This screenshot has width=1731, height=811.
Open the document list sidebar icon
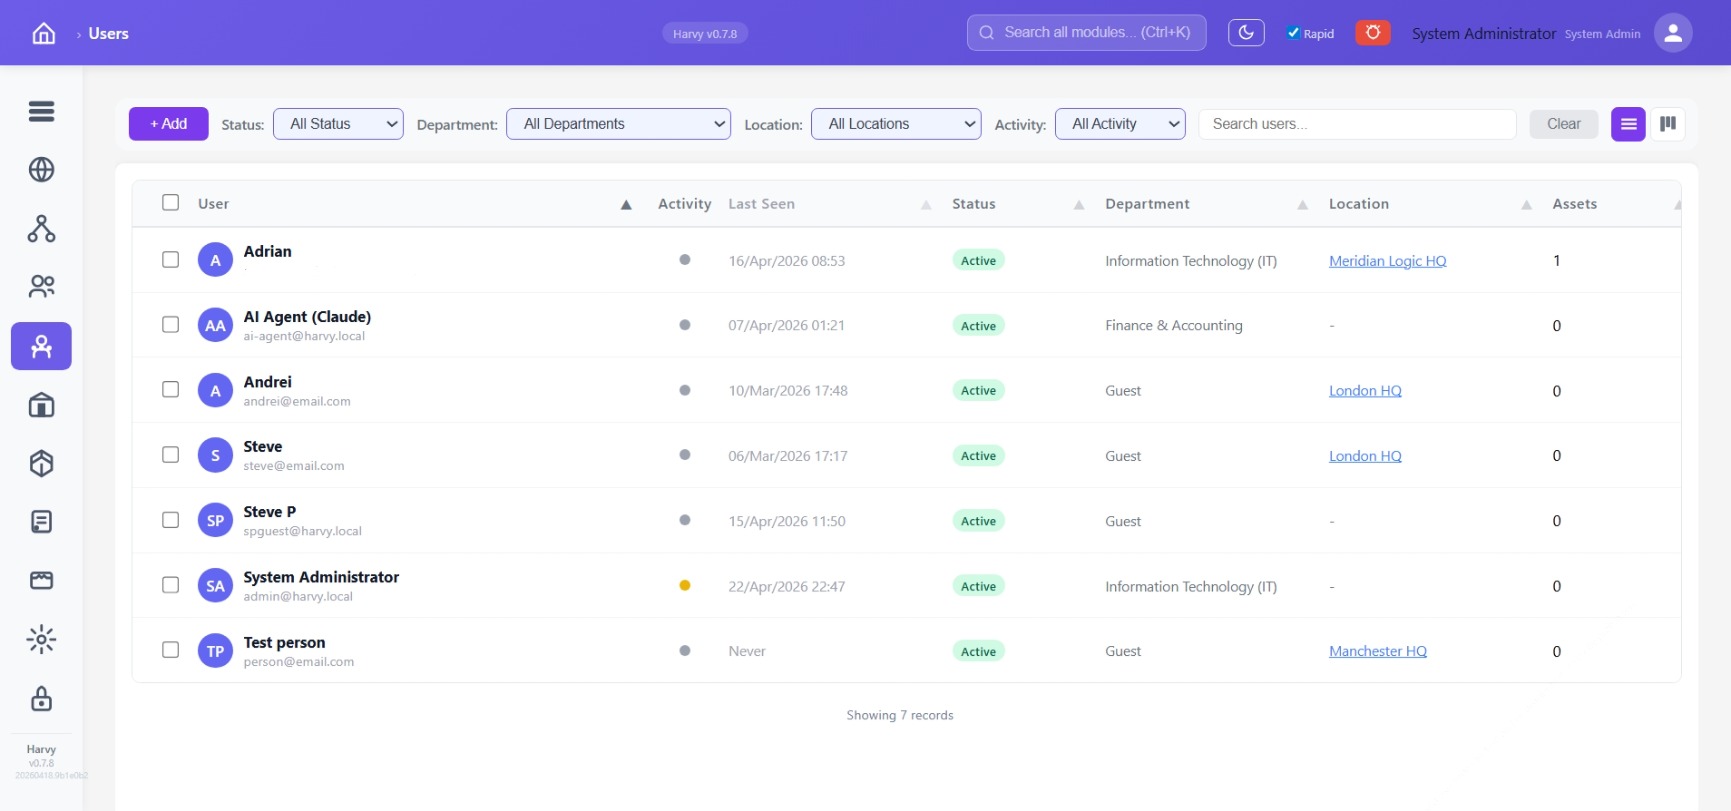click(41, 522)
